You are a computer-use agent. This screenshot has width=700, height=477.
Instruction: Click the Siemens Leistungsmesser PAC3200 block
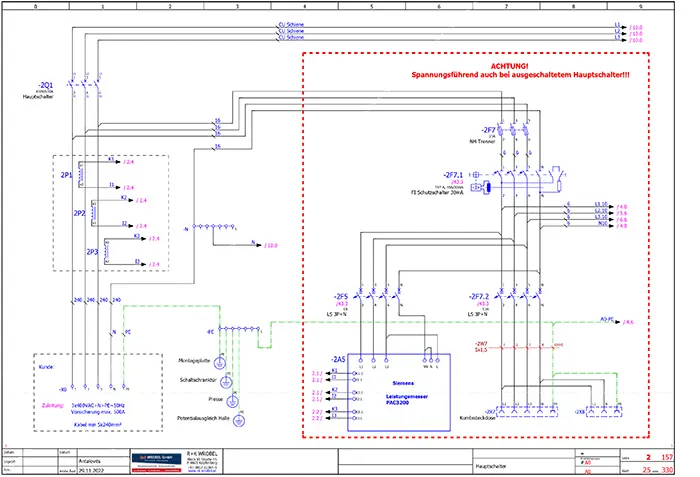click(x=400, y=397)
